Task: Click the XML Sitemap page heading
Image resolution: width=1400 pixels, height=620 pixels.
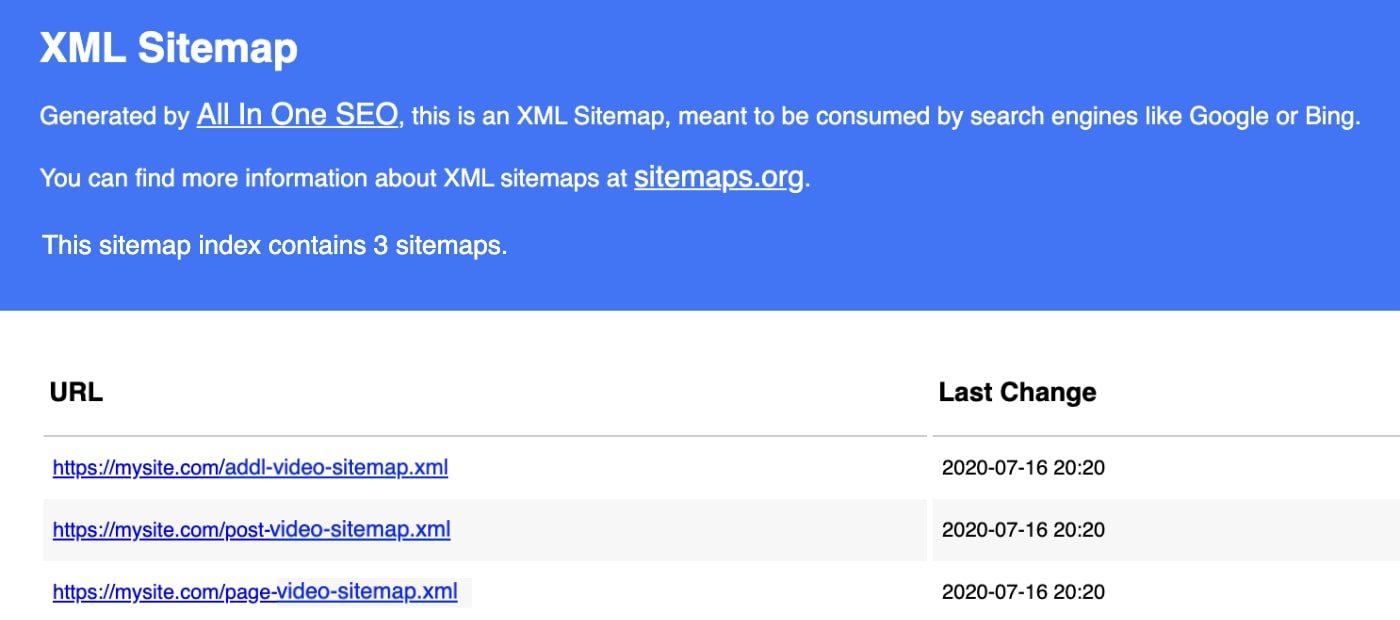Action: click(168, 48)
